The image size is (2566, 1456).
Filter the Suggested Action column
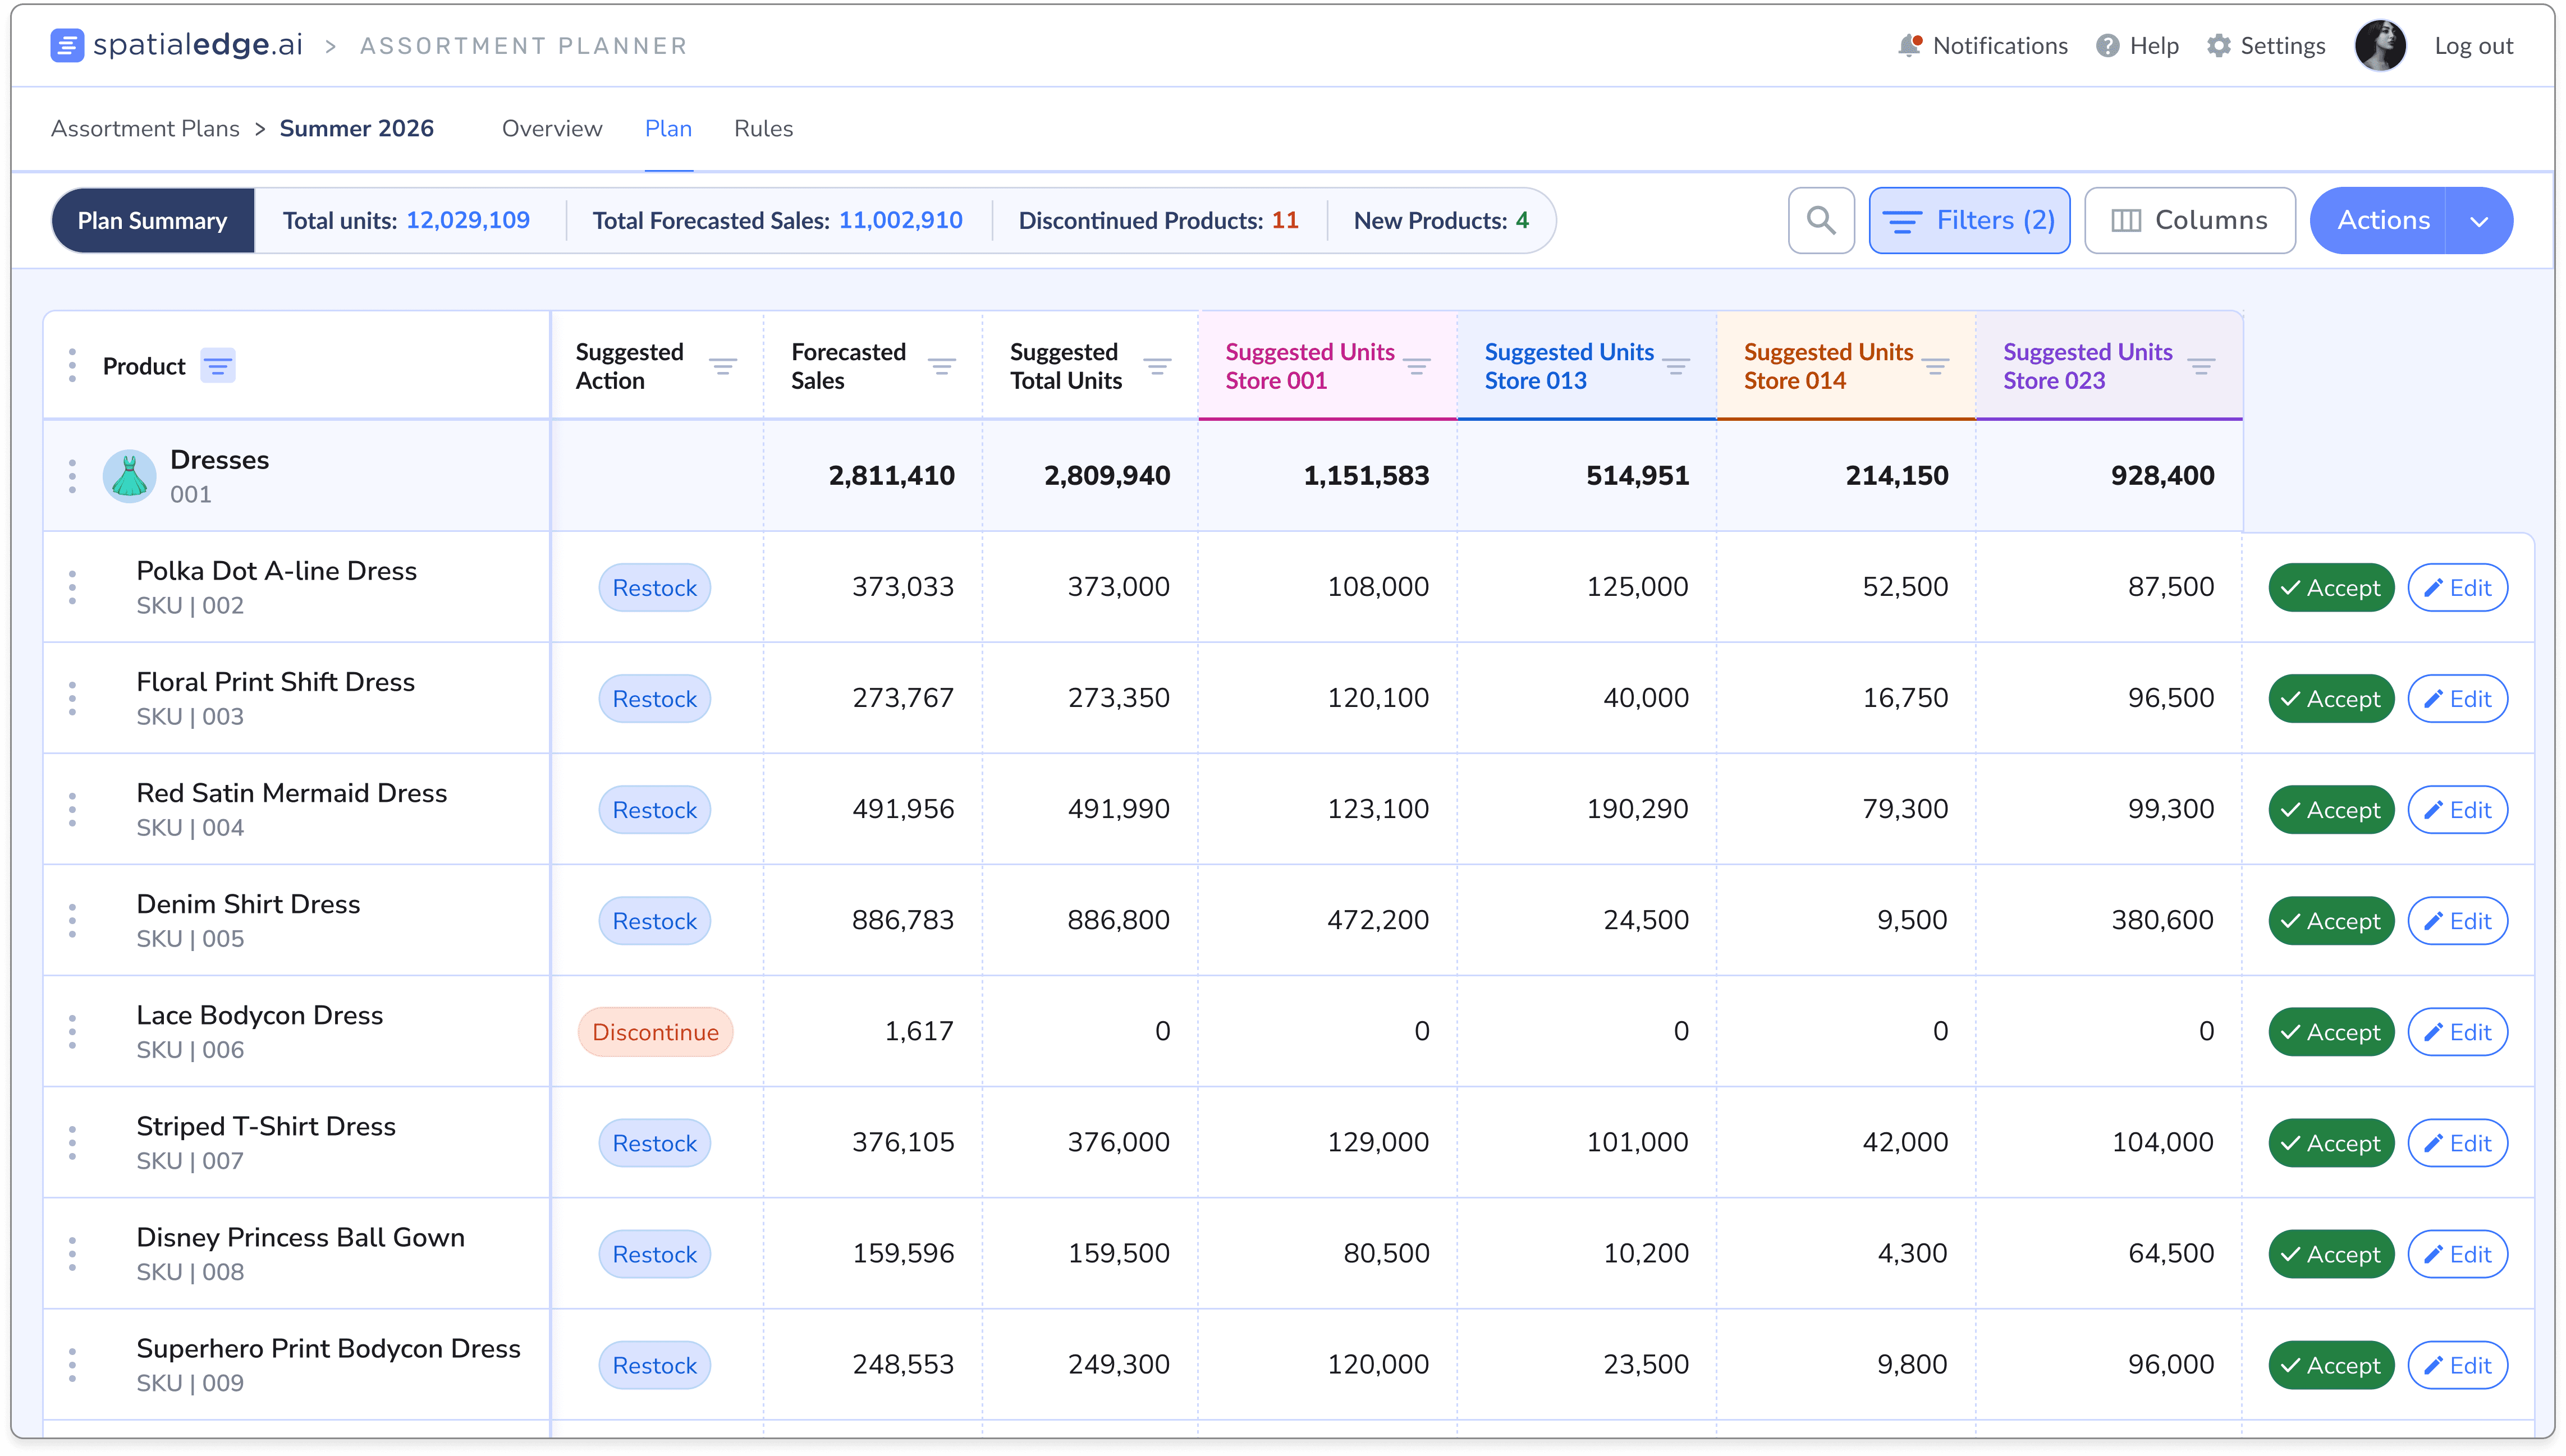(x=723, y=366)
